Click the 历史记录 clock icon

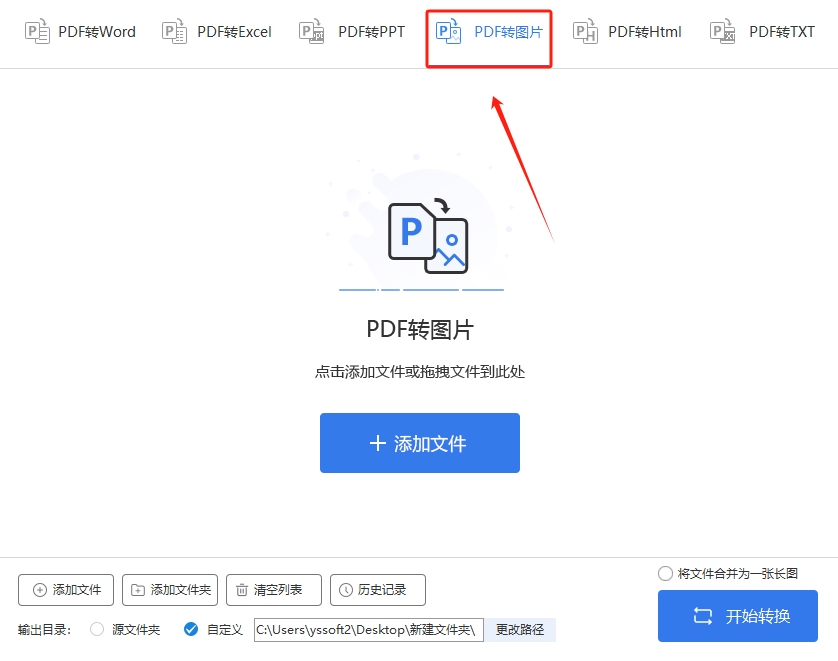coord(345,590)
